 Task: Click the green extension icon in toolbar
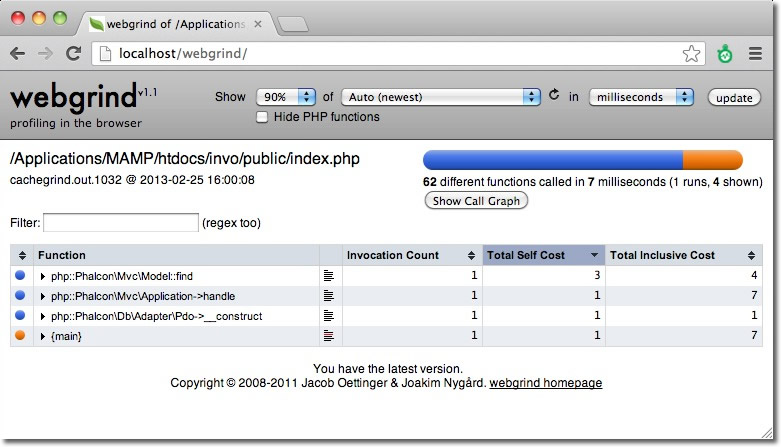(725, 54)
